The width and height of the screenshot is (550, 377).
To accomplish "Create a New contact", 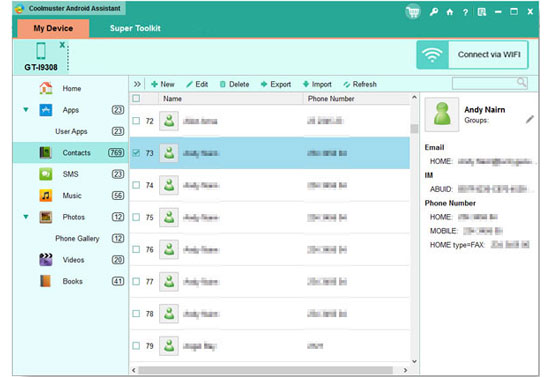I will 162,84.
